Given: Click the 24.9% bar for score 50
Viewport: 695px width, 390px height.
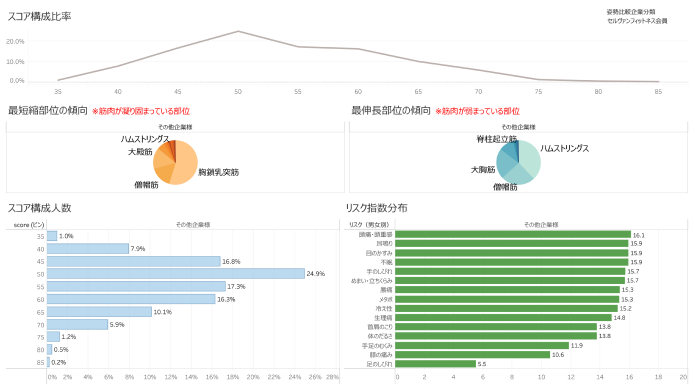Looking at the screenshot, I should (176, 274).
